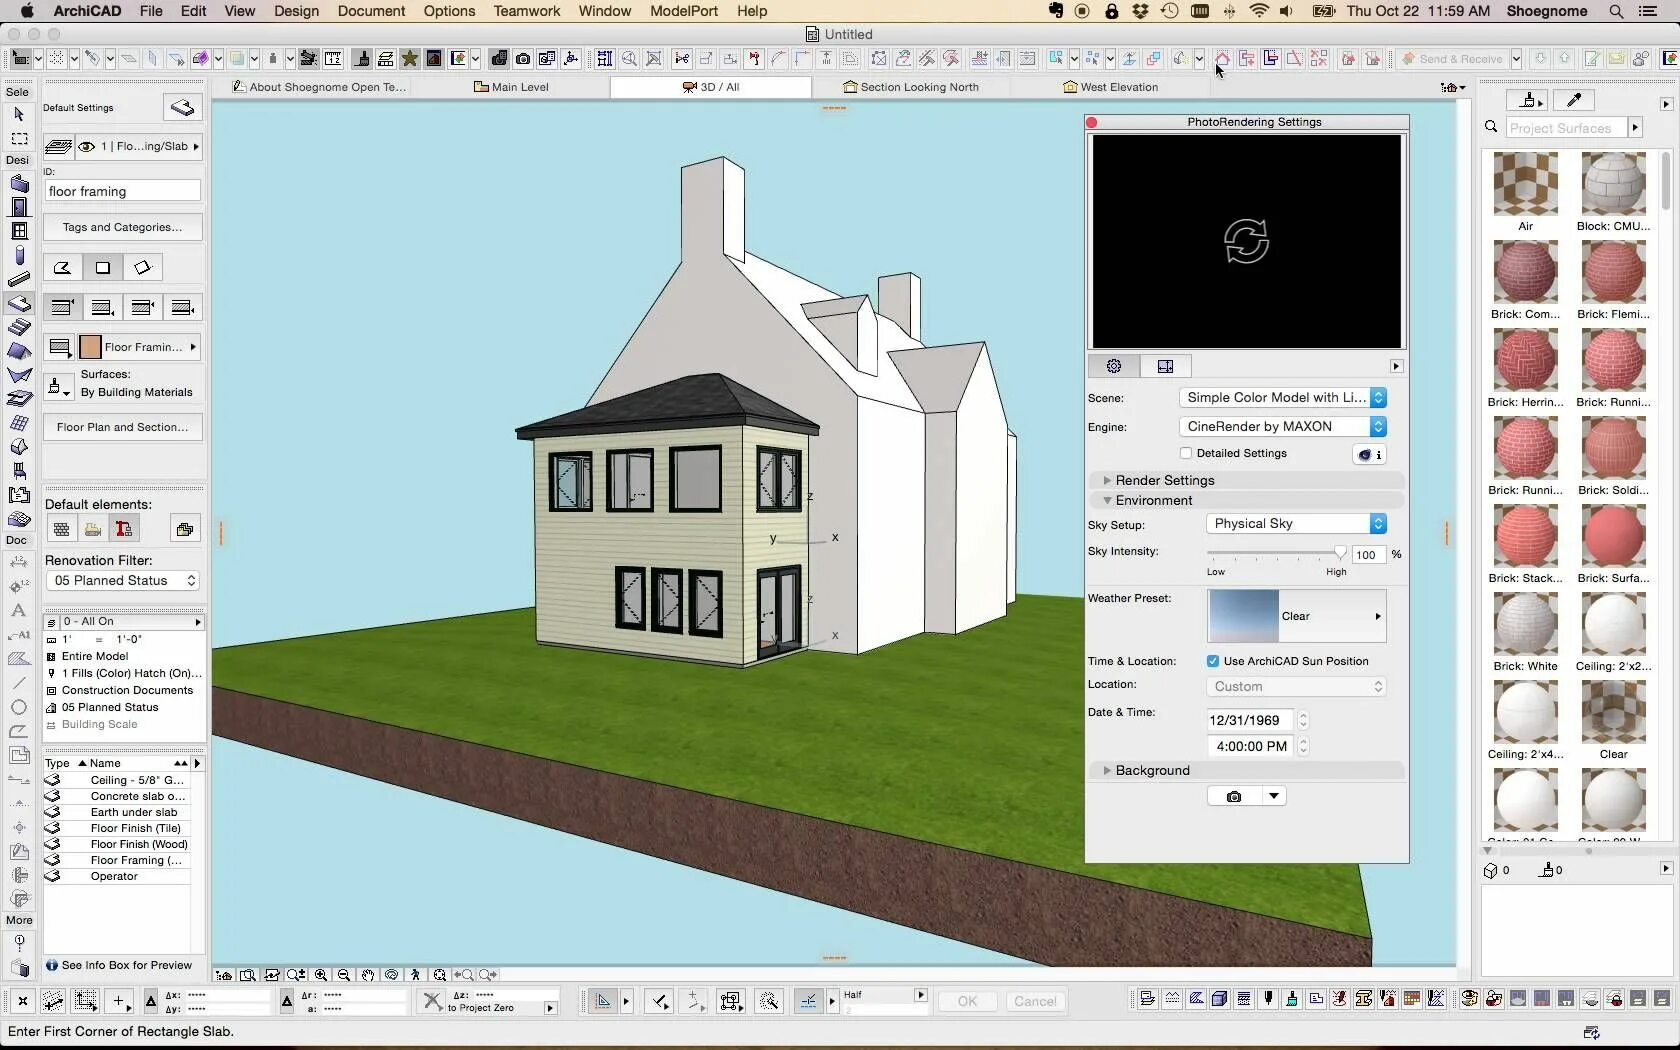This screenshot has height=1050, width=1680.
Task: Select rotated rectangle slab geometry method
Action: pos(142,268)
